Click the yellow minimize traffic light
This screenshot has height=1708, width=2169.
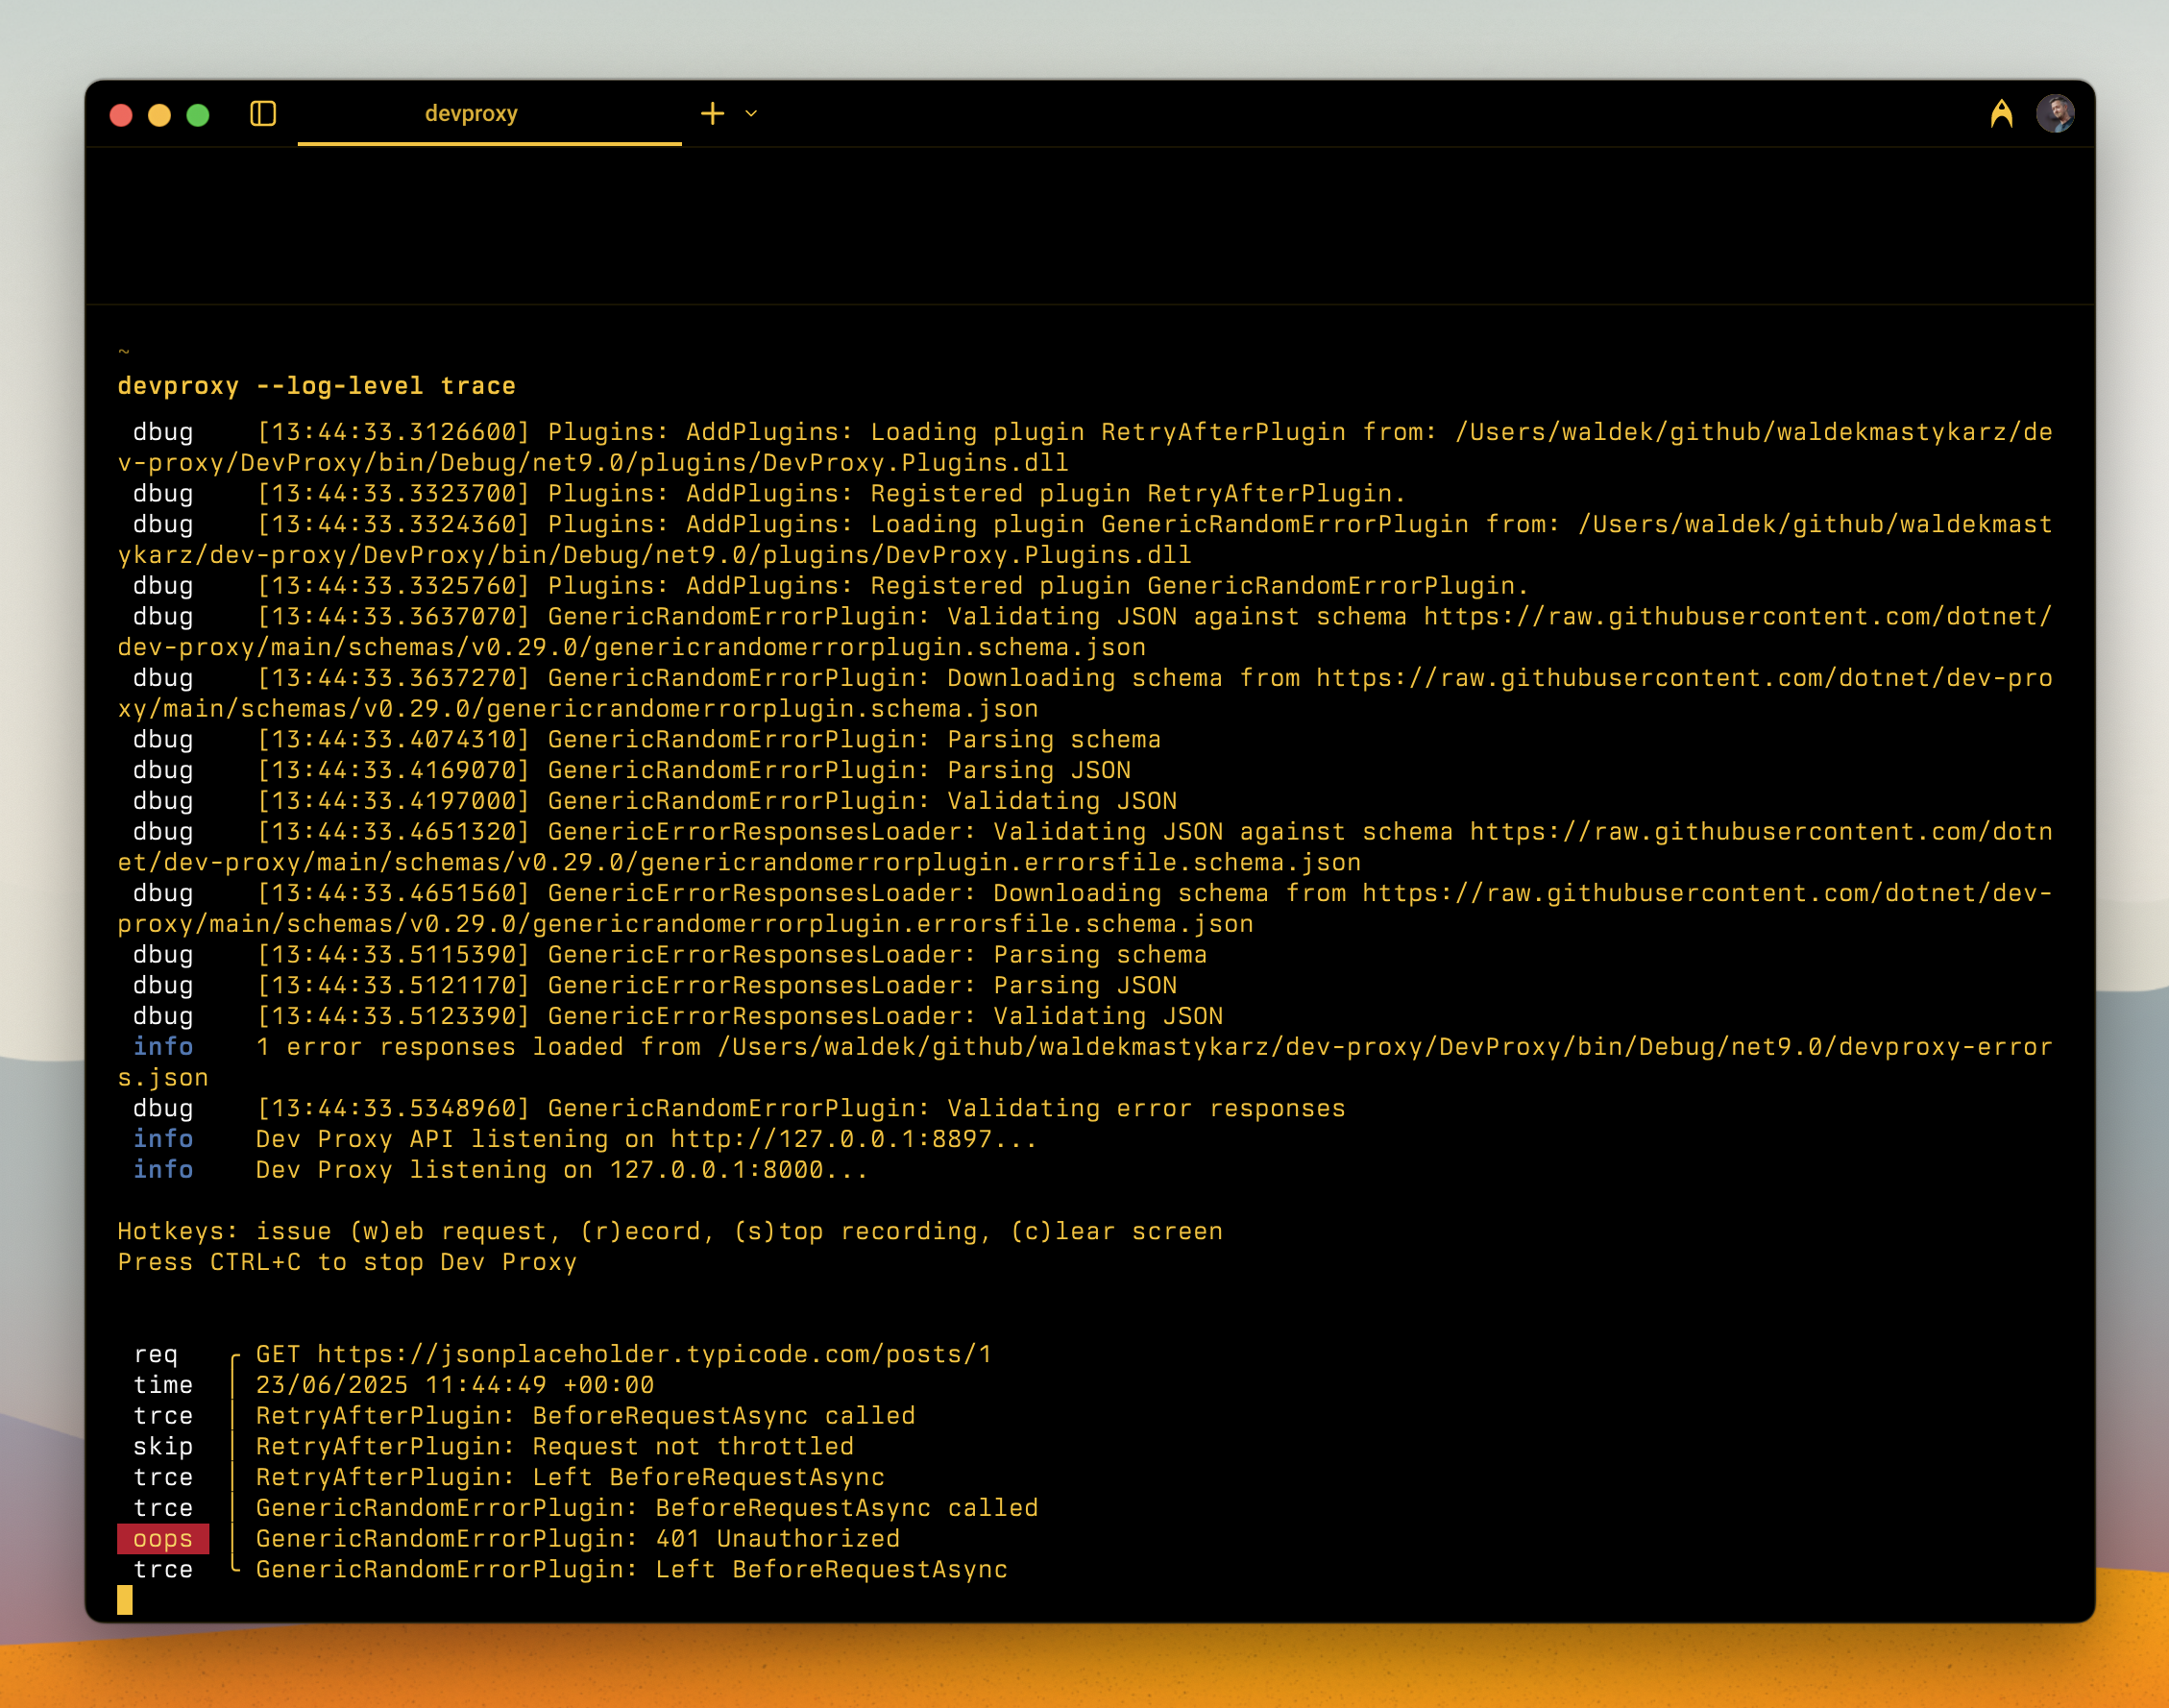point(159,115)
